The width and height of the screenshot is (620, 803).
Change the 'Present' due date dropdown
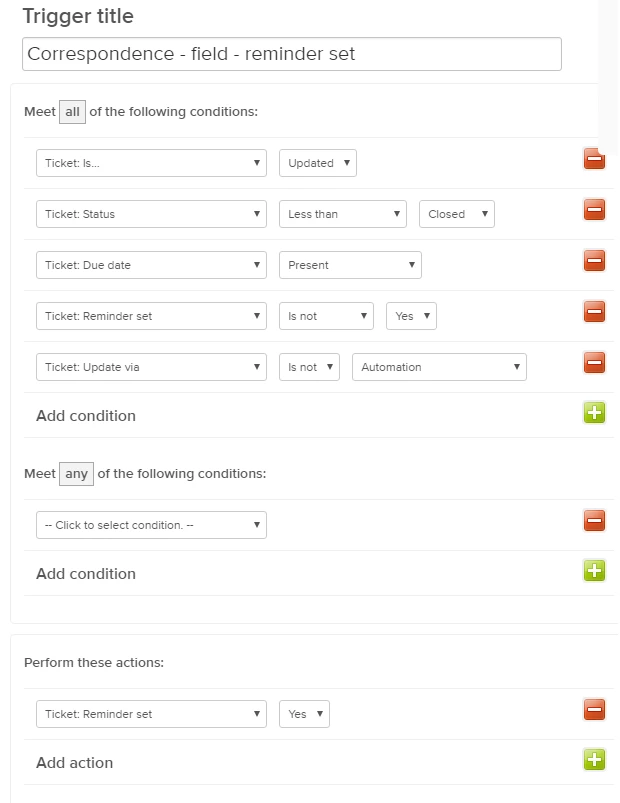350,265
